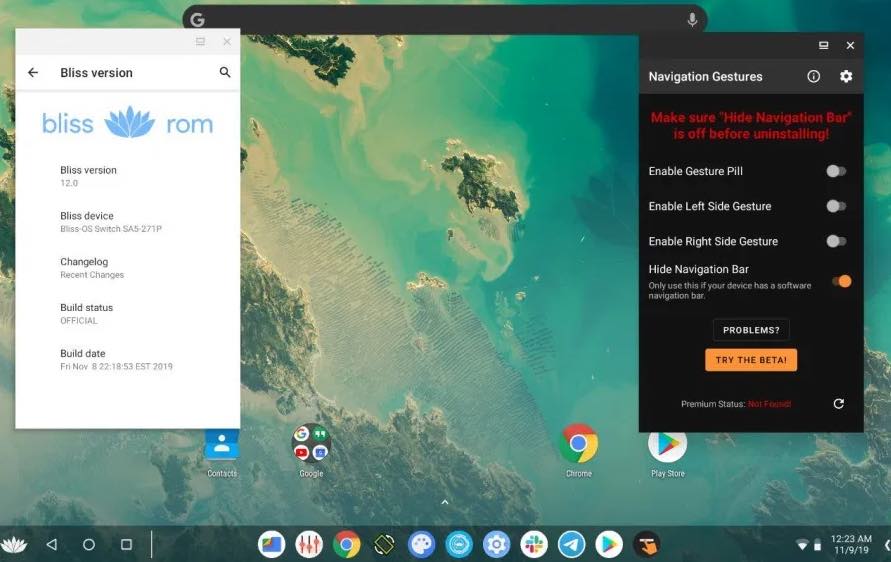
Task: Open info icon in Navigation Gestures
Action: pyautogui.click(x=814, y=76)
